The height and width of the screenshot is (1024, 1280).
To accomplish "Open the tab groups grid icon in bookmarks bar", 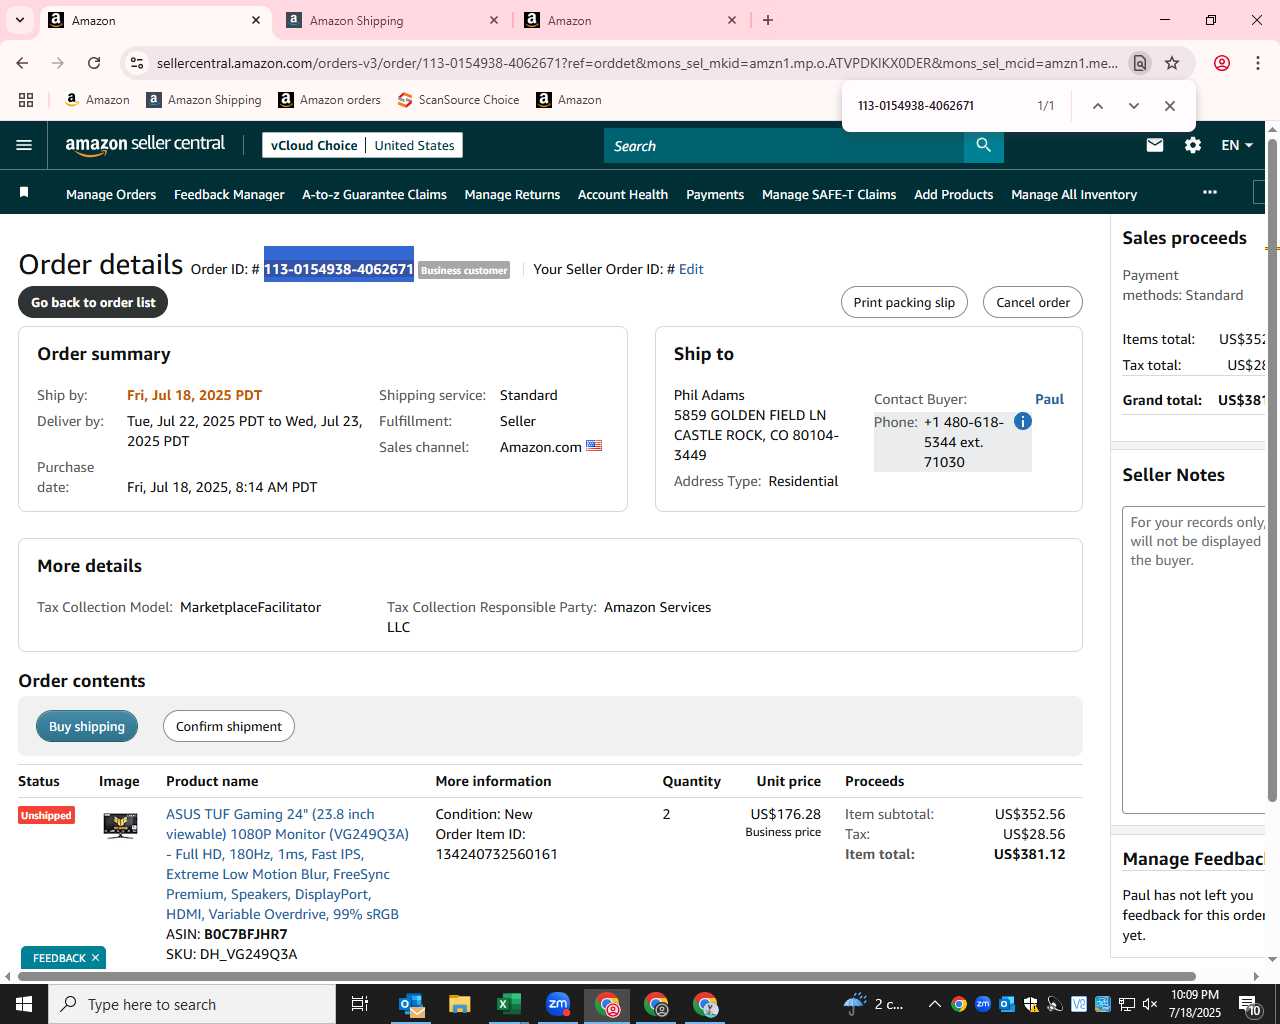I will click(x=26, y=100).
